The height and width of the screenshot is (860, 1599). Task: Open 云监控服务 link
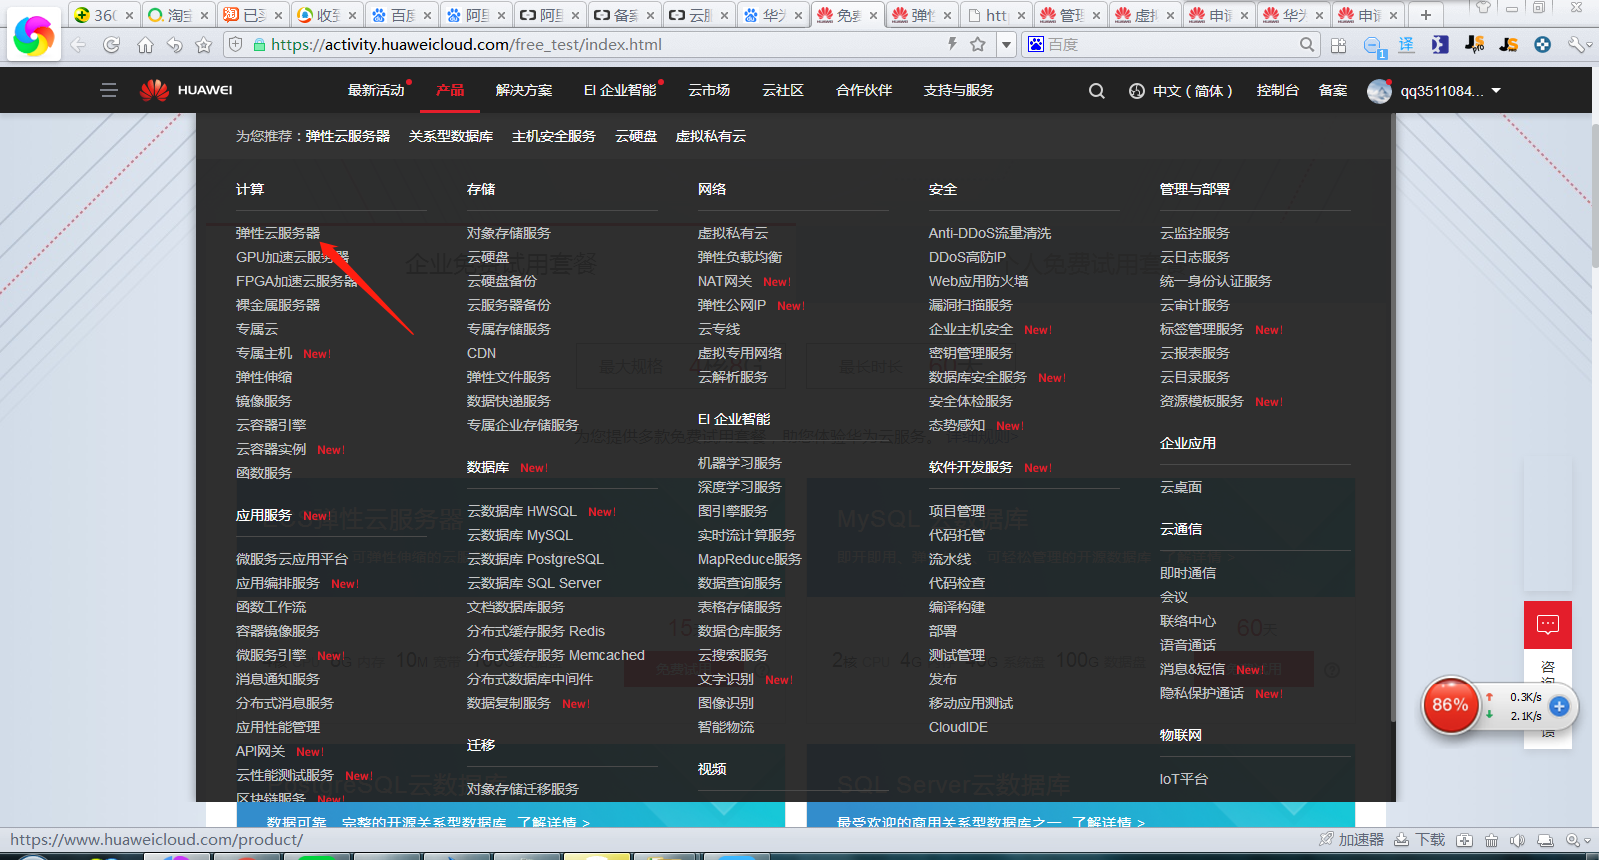point(1195,233)
